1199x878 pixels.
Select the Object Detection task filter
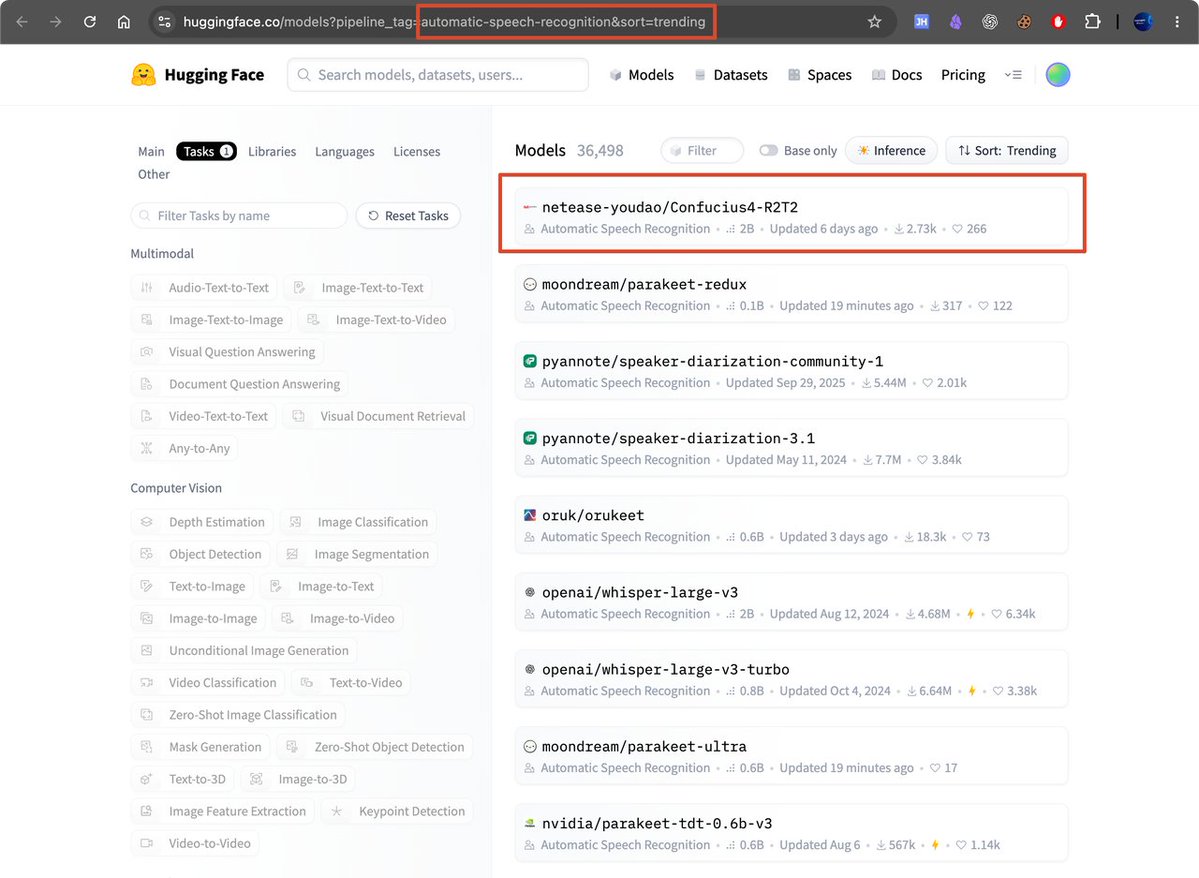click(x=201, y=554)
